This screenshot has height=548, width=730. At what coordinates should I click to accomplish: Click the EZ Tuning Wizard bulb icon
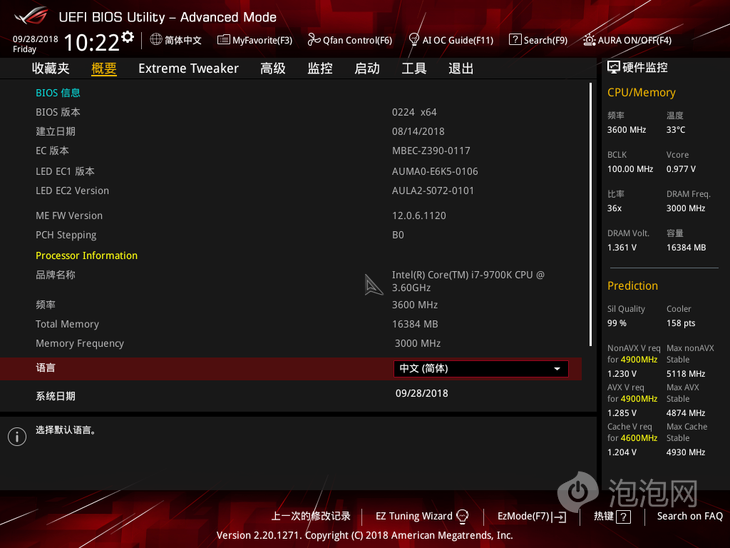(462, 516)
